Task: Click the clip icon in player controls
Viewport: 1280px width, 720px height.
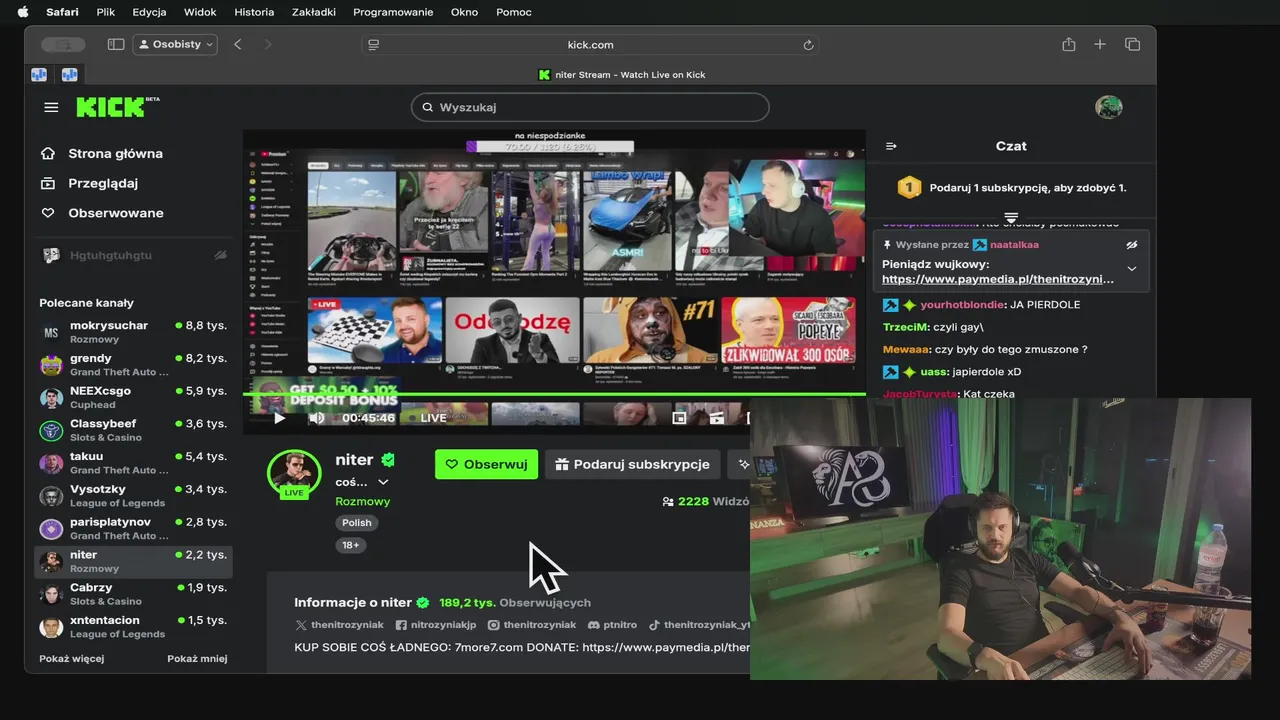Action: 717,418
